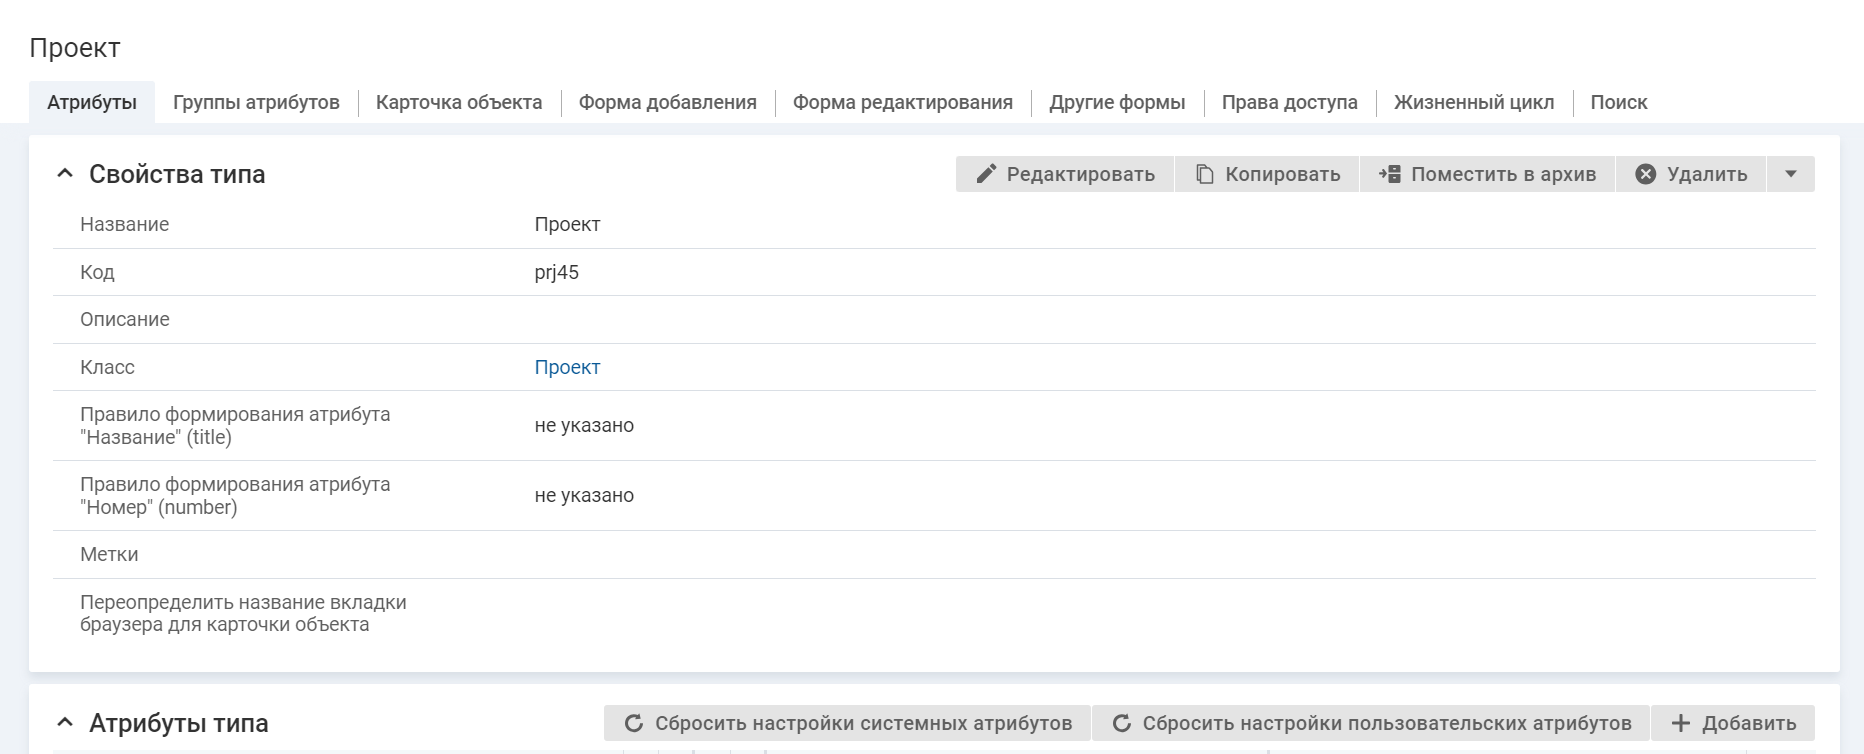Click the reset icon for пользовательских атрибутов
The image size is (1864, 754).
pyautogui.click(x=1121, y=723)
